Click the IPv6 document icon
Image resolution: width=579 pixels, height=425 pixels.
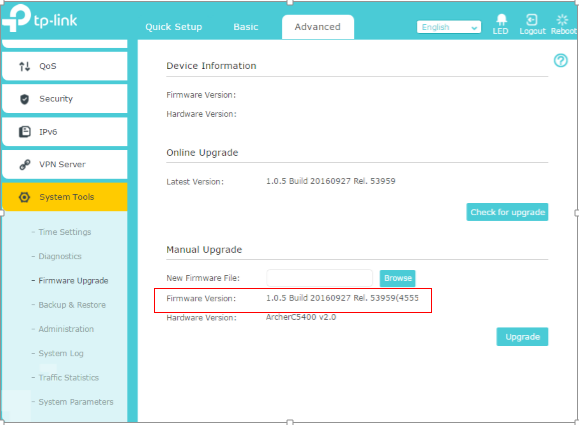pyautogui.click(x=24, y=132)
